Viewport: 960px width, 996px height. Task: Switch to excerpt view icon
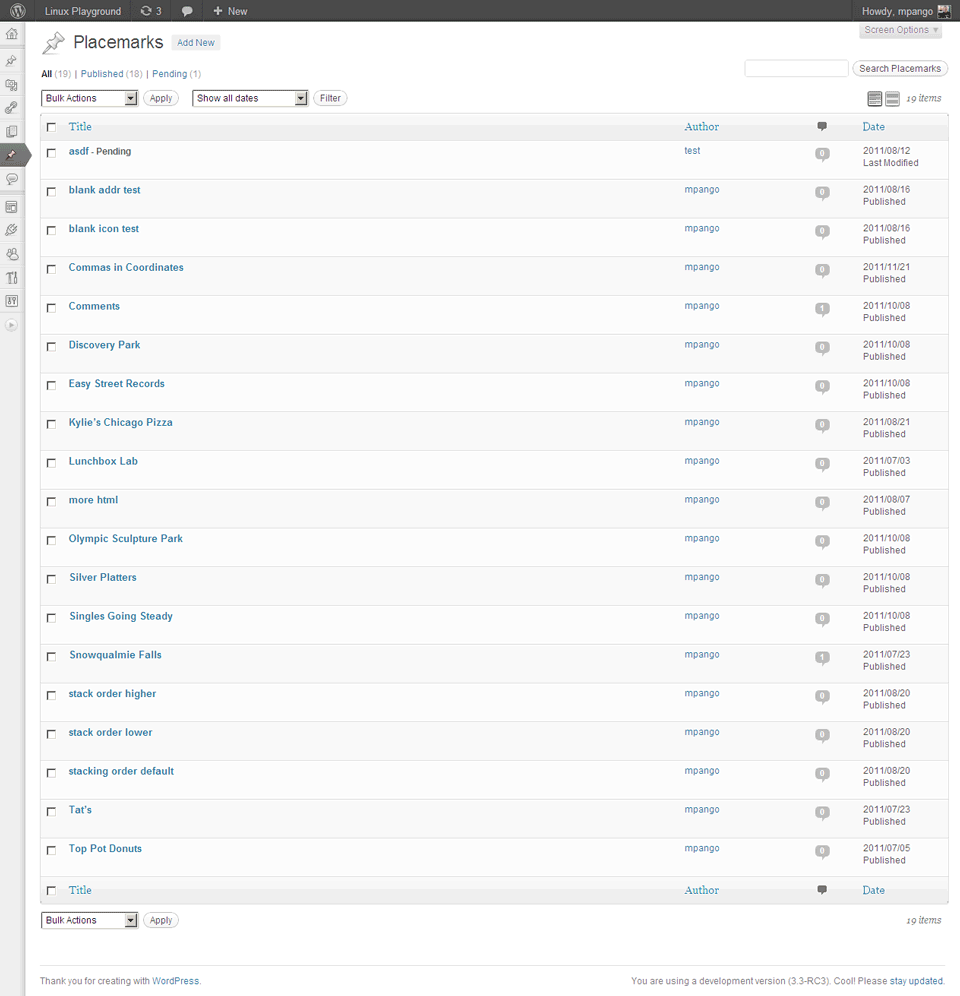pos(892,98)
